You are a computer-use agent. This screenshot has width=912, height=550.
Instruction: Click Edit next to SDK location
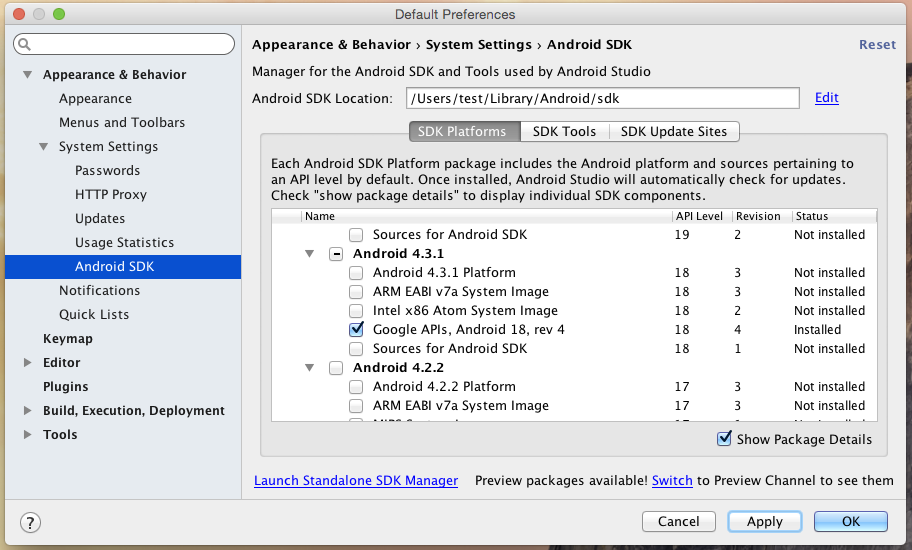[826, 98]
